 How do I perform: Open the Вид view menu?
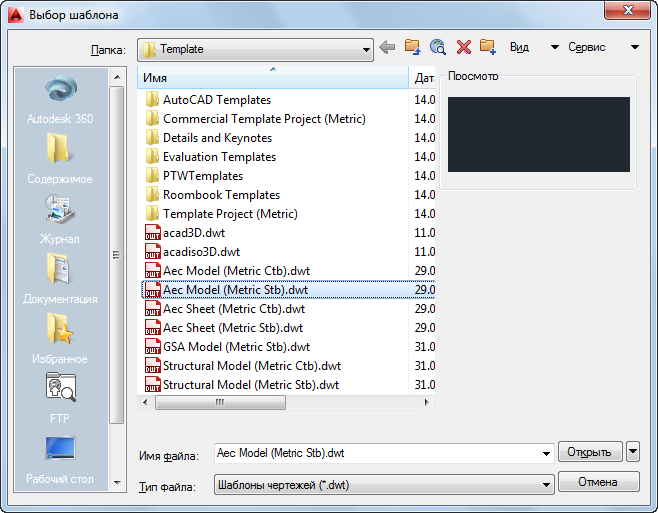[x=534, y=47]
